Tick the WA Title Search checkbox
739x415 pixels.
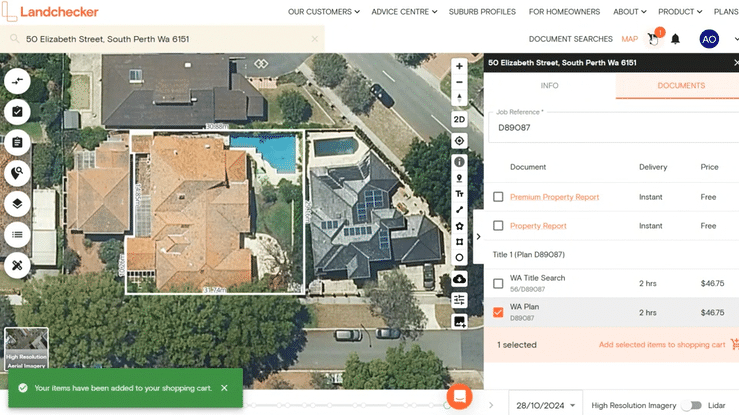click(498, 284)
